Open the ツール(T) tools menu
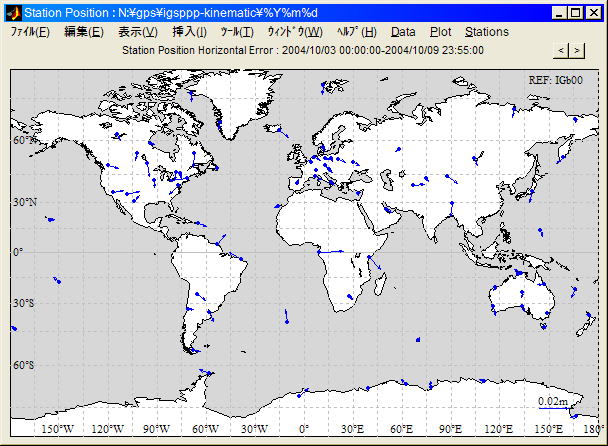Image resolution: width=608 pixels, height=446 pixels. (x=237, y=32)
